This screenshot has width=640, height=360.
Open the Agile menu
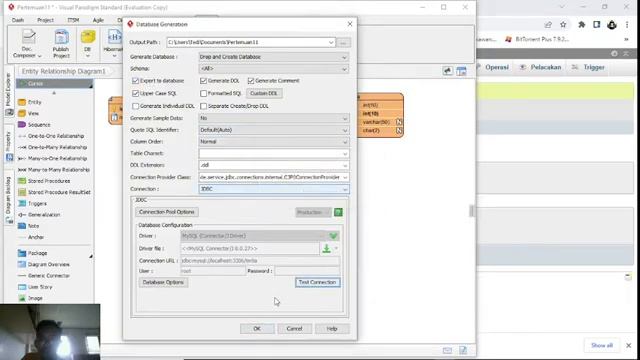click(98, 20)
